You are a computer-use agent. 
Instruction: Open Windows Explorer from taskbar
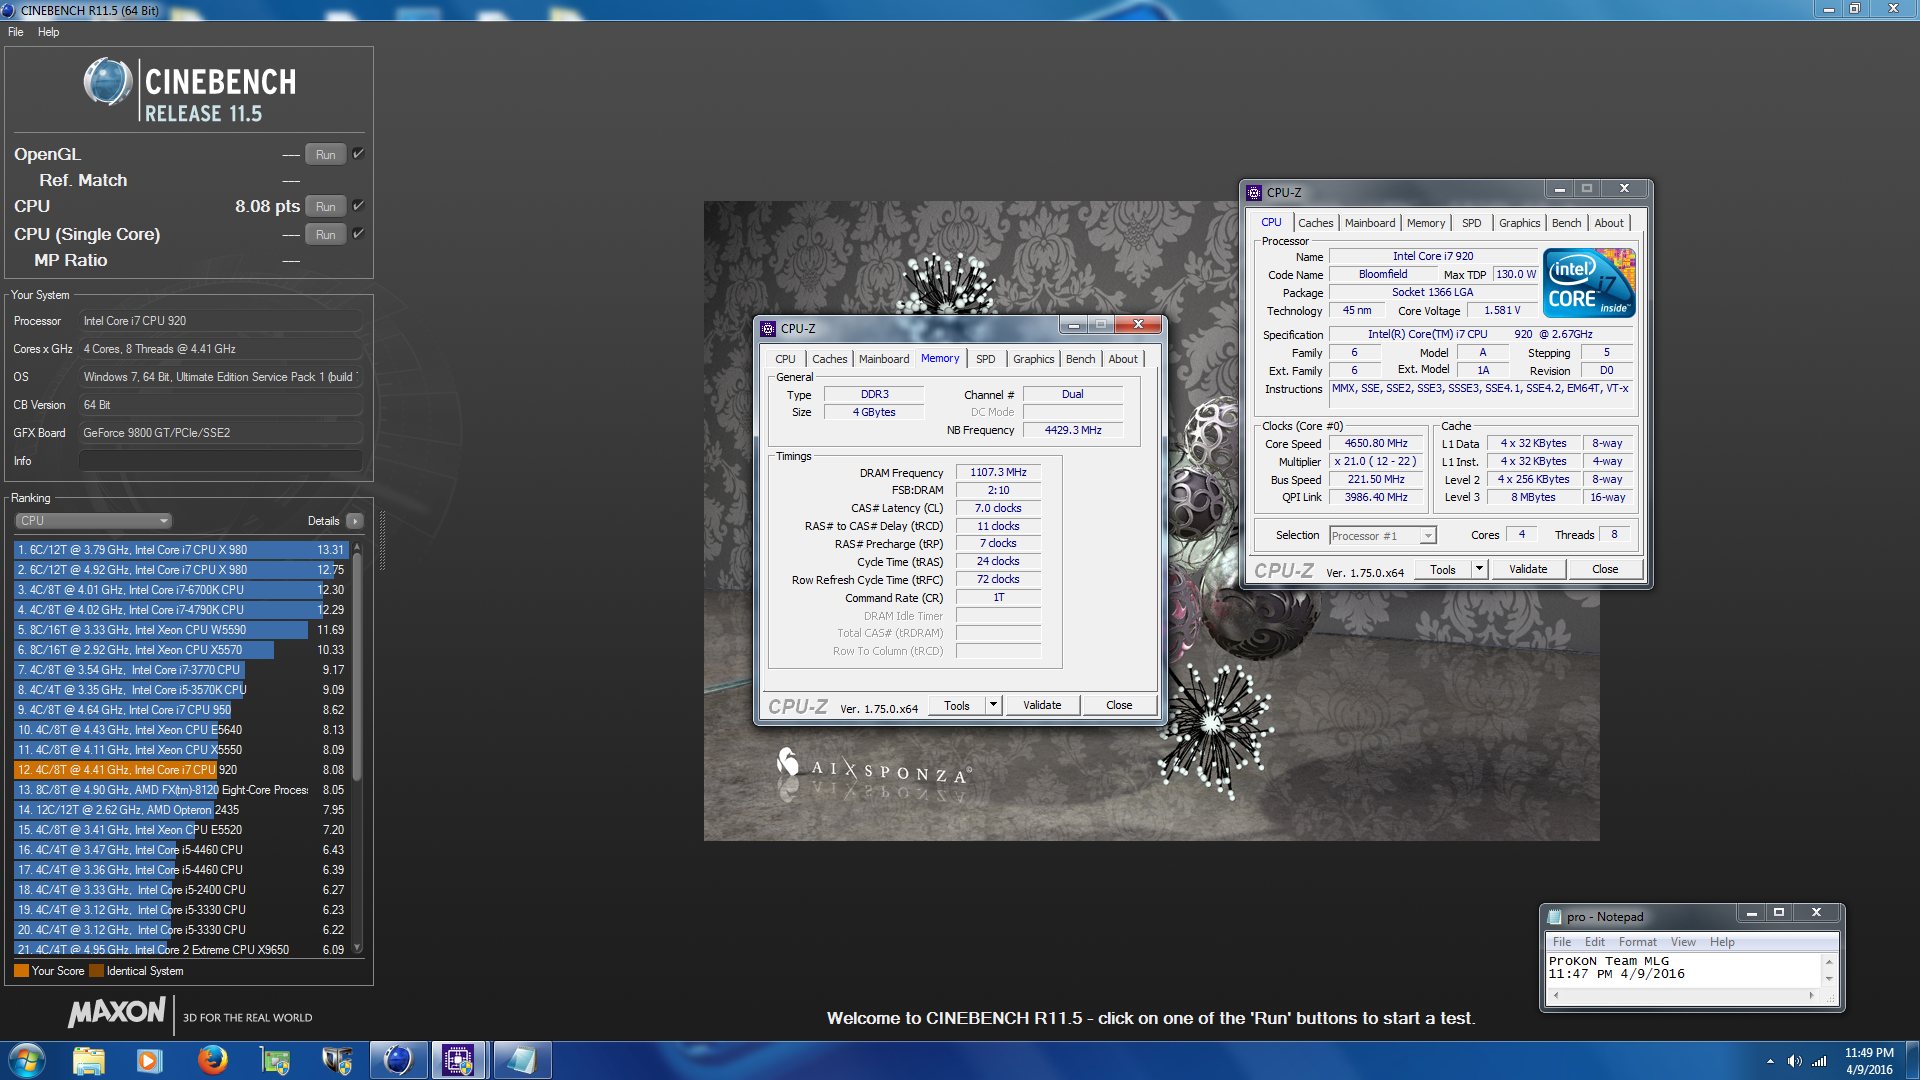[89, 1060]
